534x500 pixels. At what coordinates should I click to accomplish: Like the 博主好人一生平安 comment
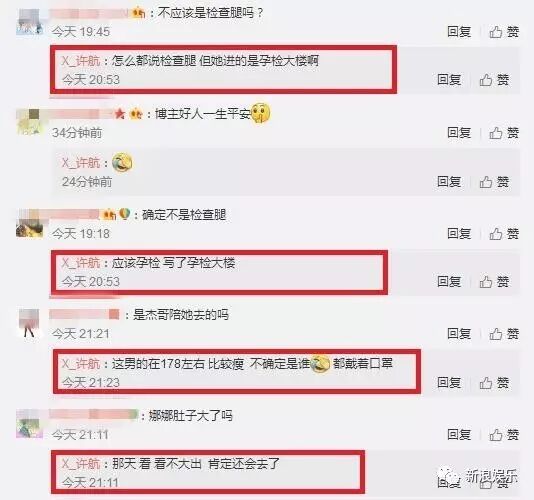[x=504, y=133]
